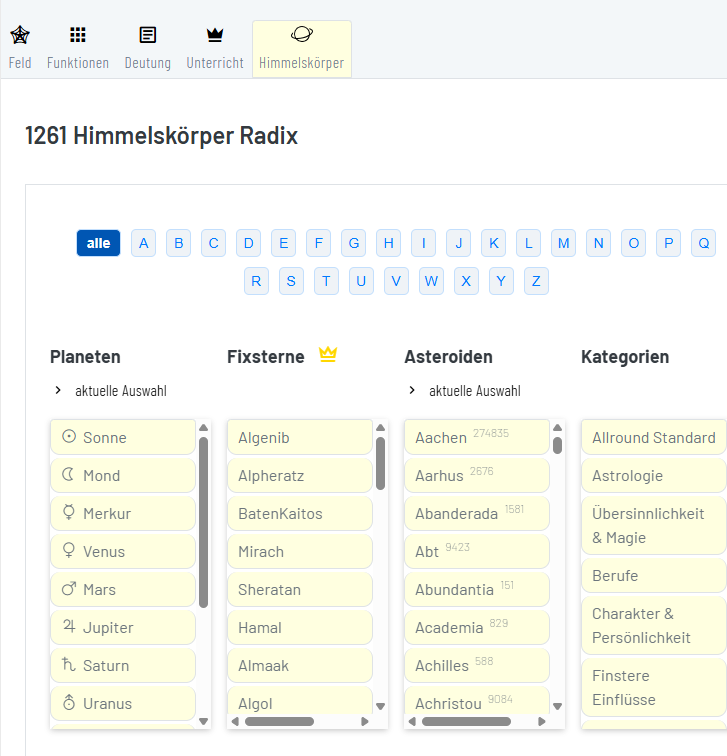Select the Algenib fixed star

pos(300,437)
